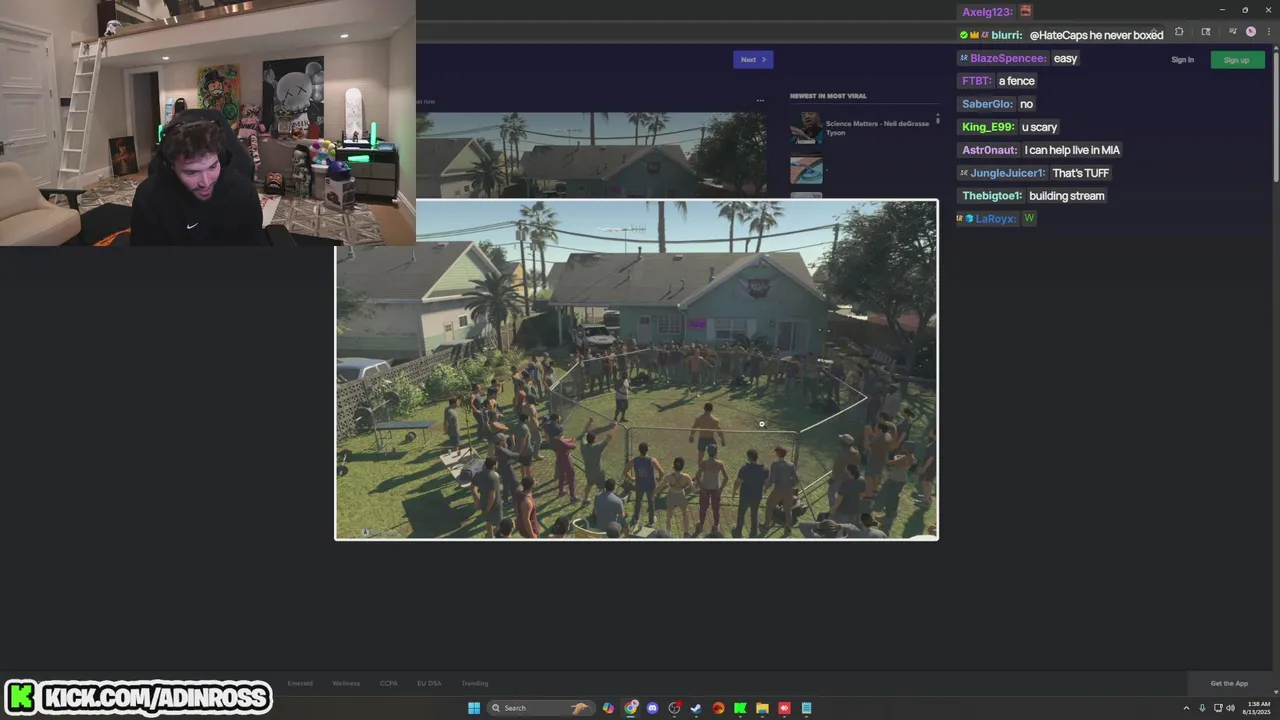Open the second sidebar post thumbnail
The image size is (1280, 720).
point(806,170)
